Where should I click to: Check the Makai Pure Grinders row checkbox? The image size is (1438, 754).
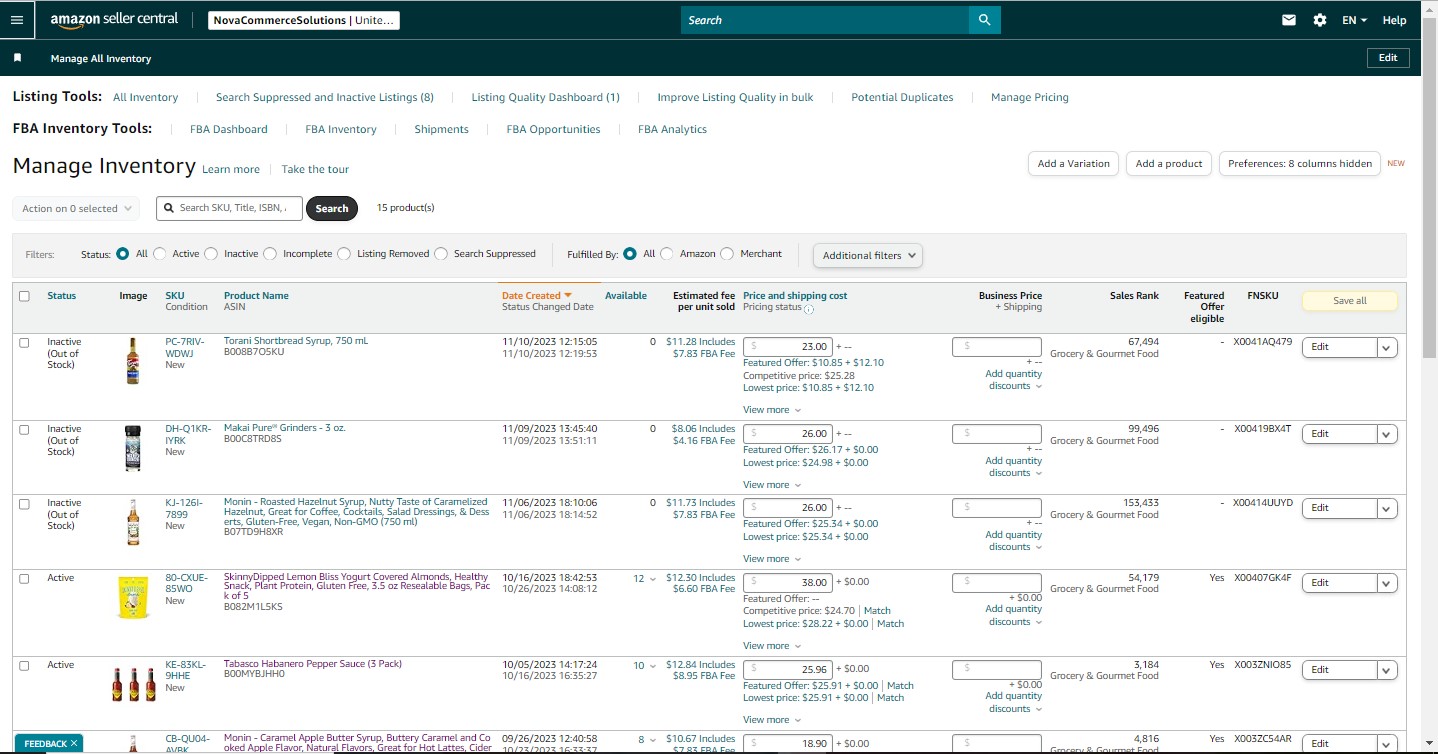24,429
